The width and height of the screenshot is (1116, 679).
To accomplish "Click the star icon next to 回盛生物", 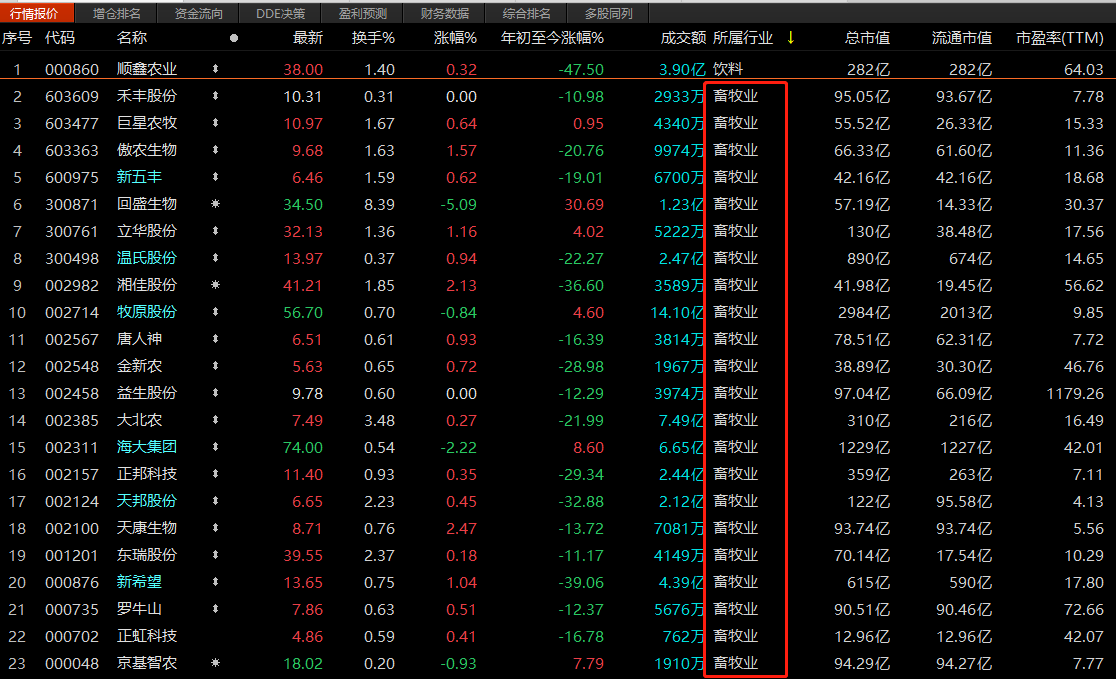I will coord(215,204).
